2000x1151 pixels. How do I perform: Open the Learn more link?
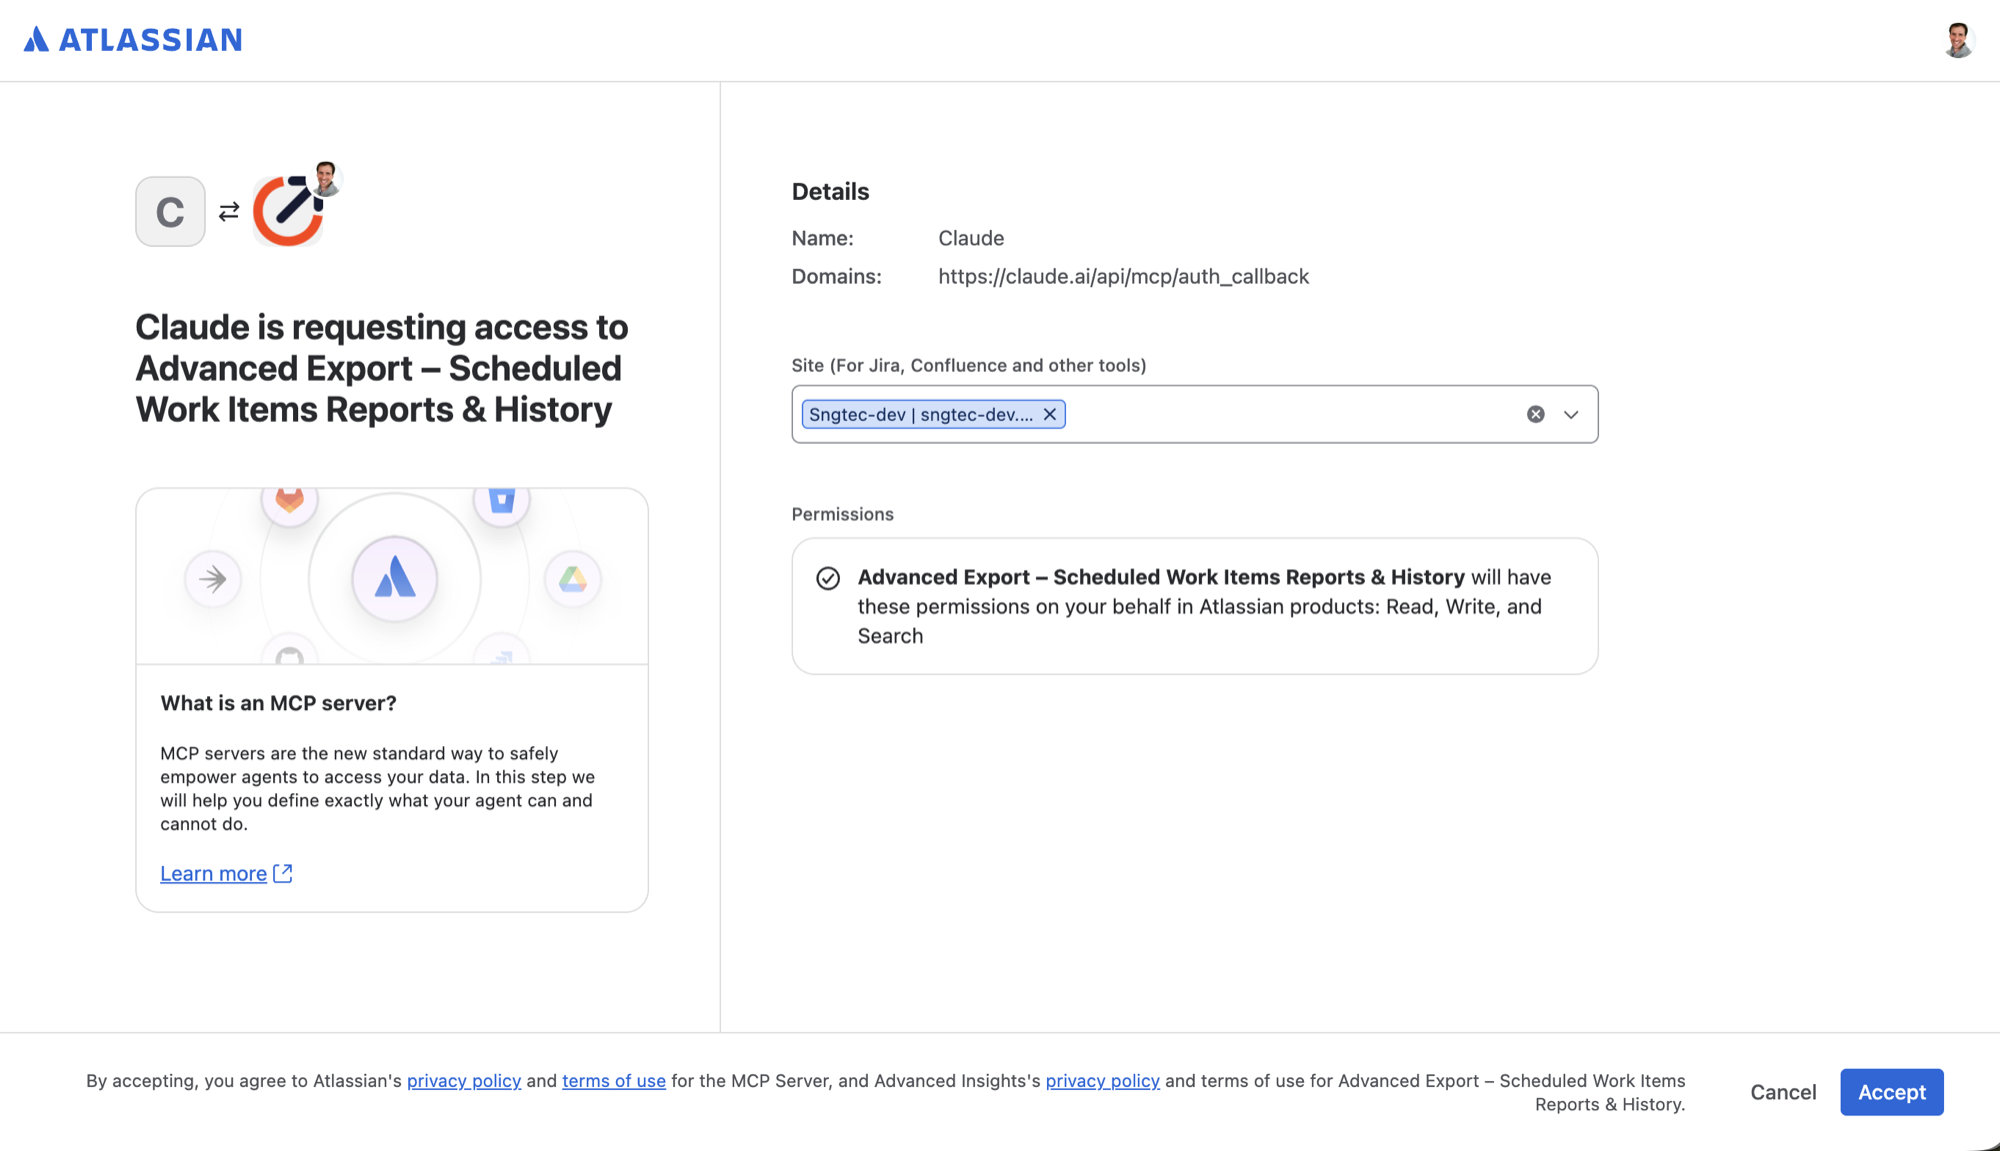tap(214, 873)
